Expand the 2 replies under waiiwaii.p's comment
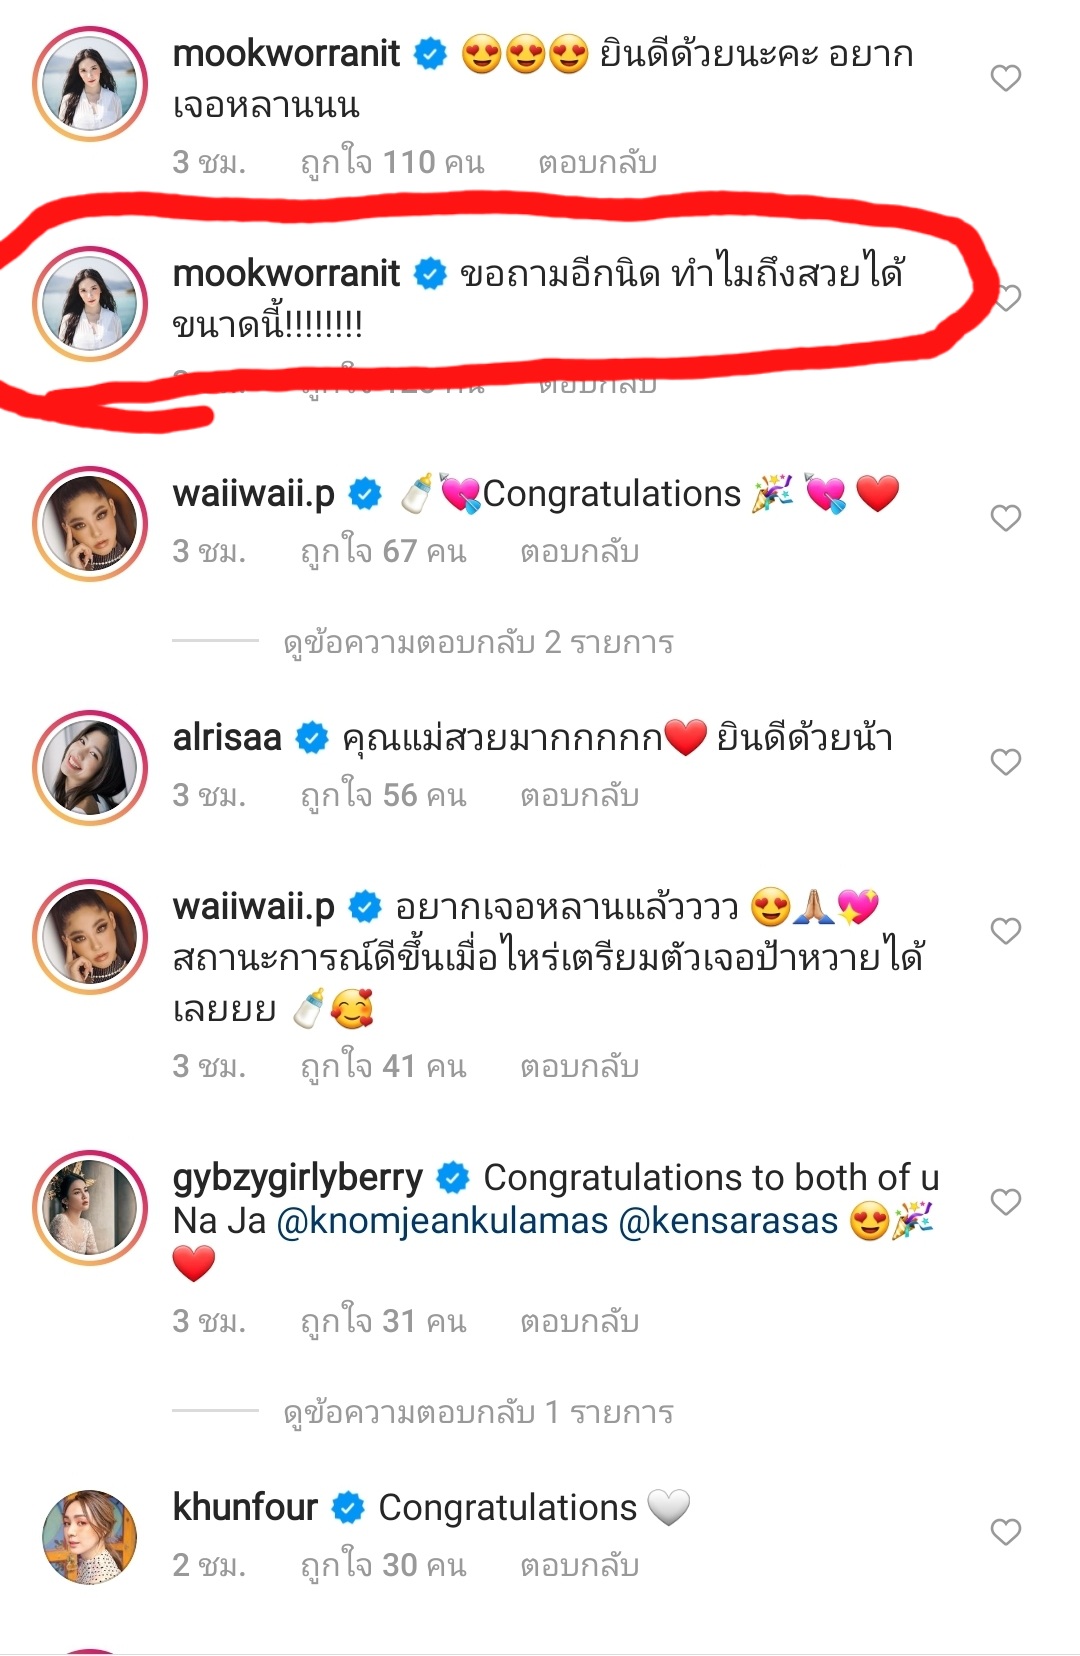Screen dimensions: 1080x1656 point(478,642)
